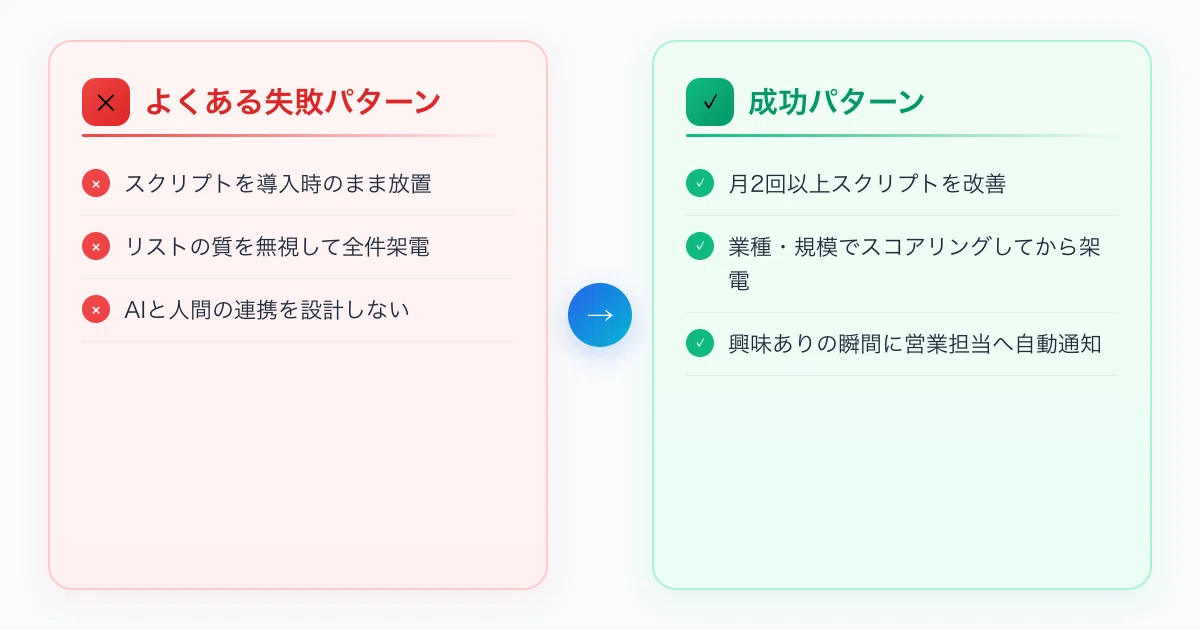Screen dimensions: 1200x630
Task: Click the text 興味ありの瞬間に営業担当へ自動通知
Action: 915,343
